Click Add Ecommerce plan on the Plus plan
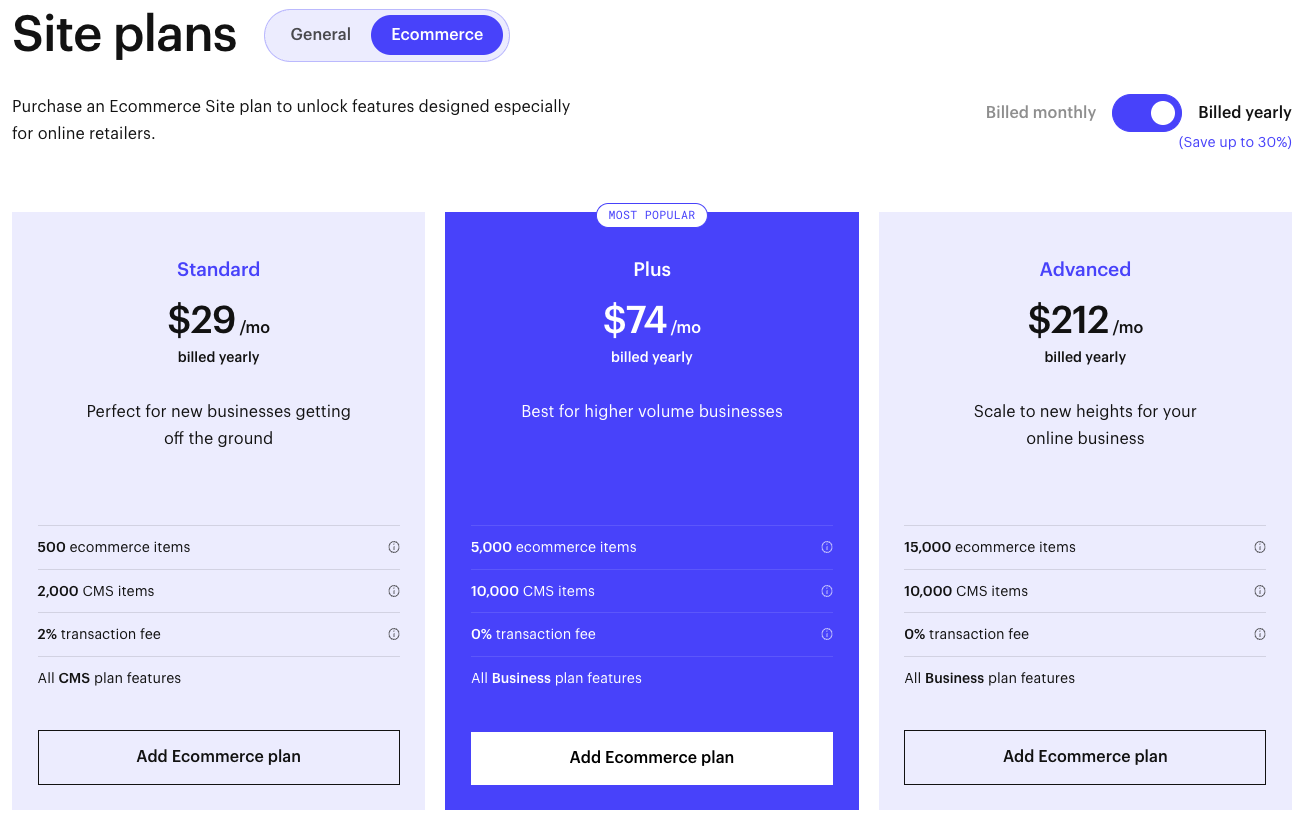The height and width of the screenshot is (838, 1307). tap(651, 758)
